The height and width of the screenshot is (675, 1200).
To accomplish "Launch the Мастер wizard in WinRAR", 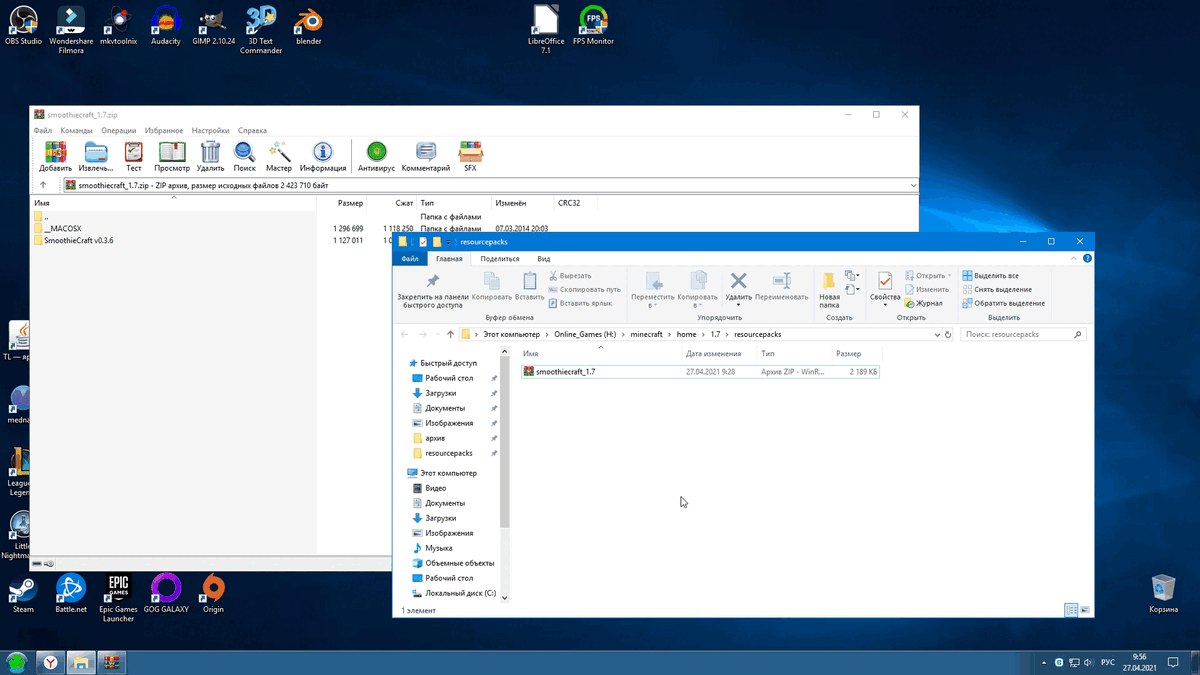I will [279, 156].
